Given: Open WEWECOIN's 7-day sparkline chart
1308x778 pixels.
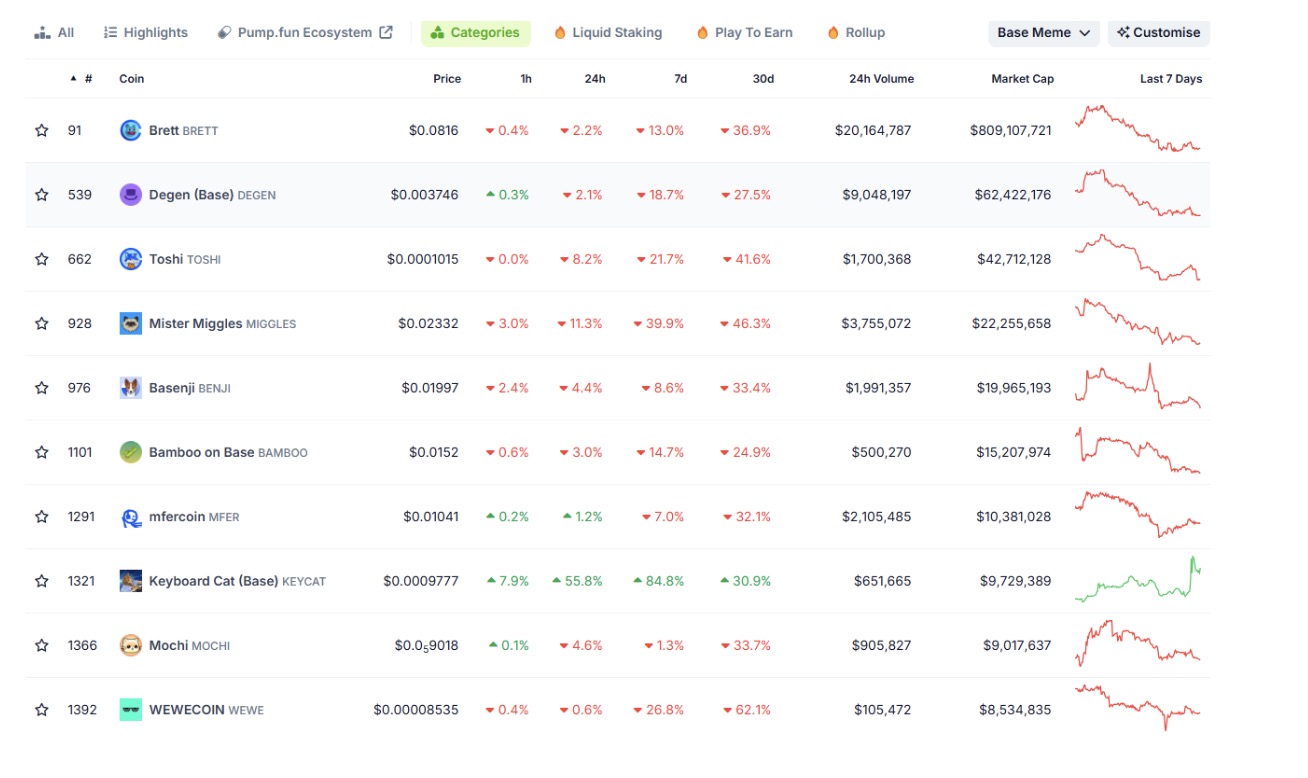Looking at the screenshot, I should pos(1138,708).
